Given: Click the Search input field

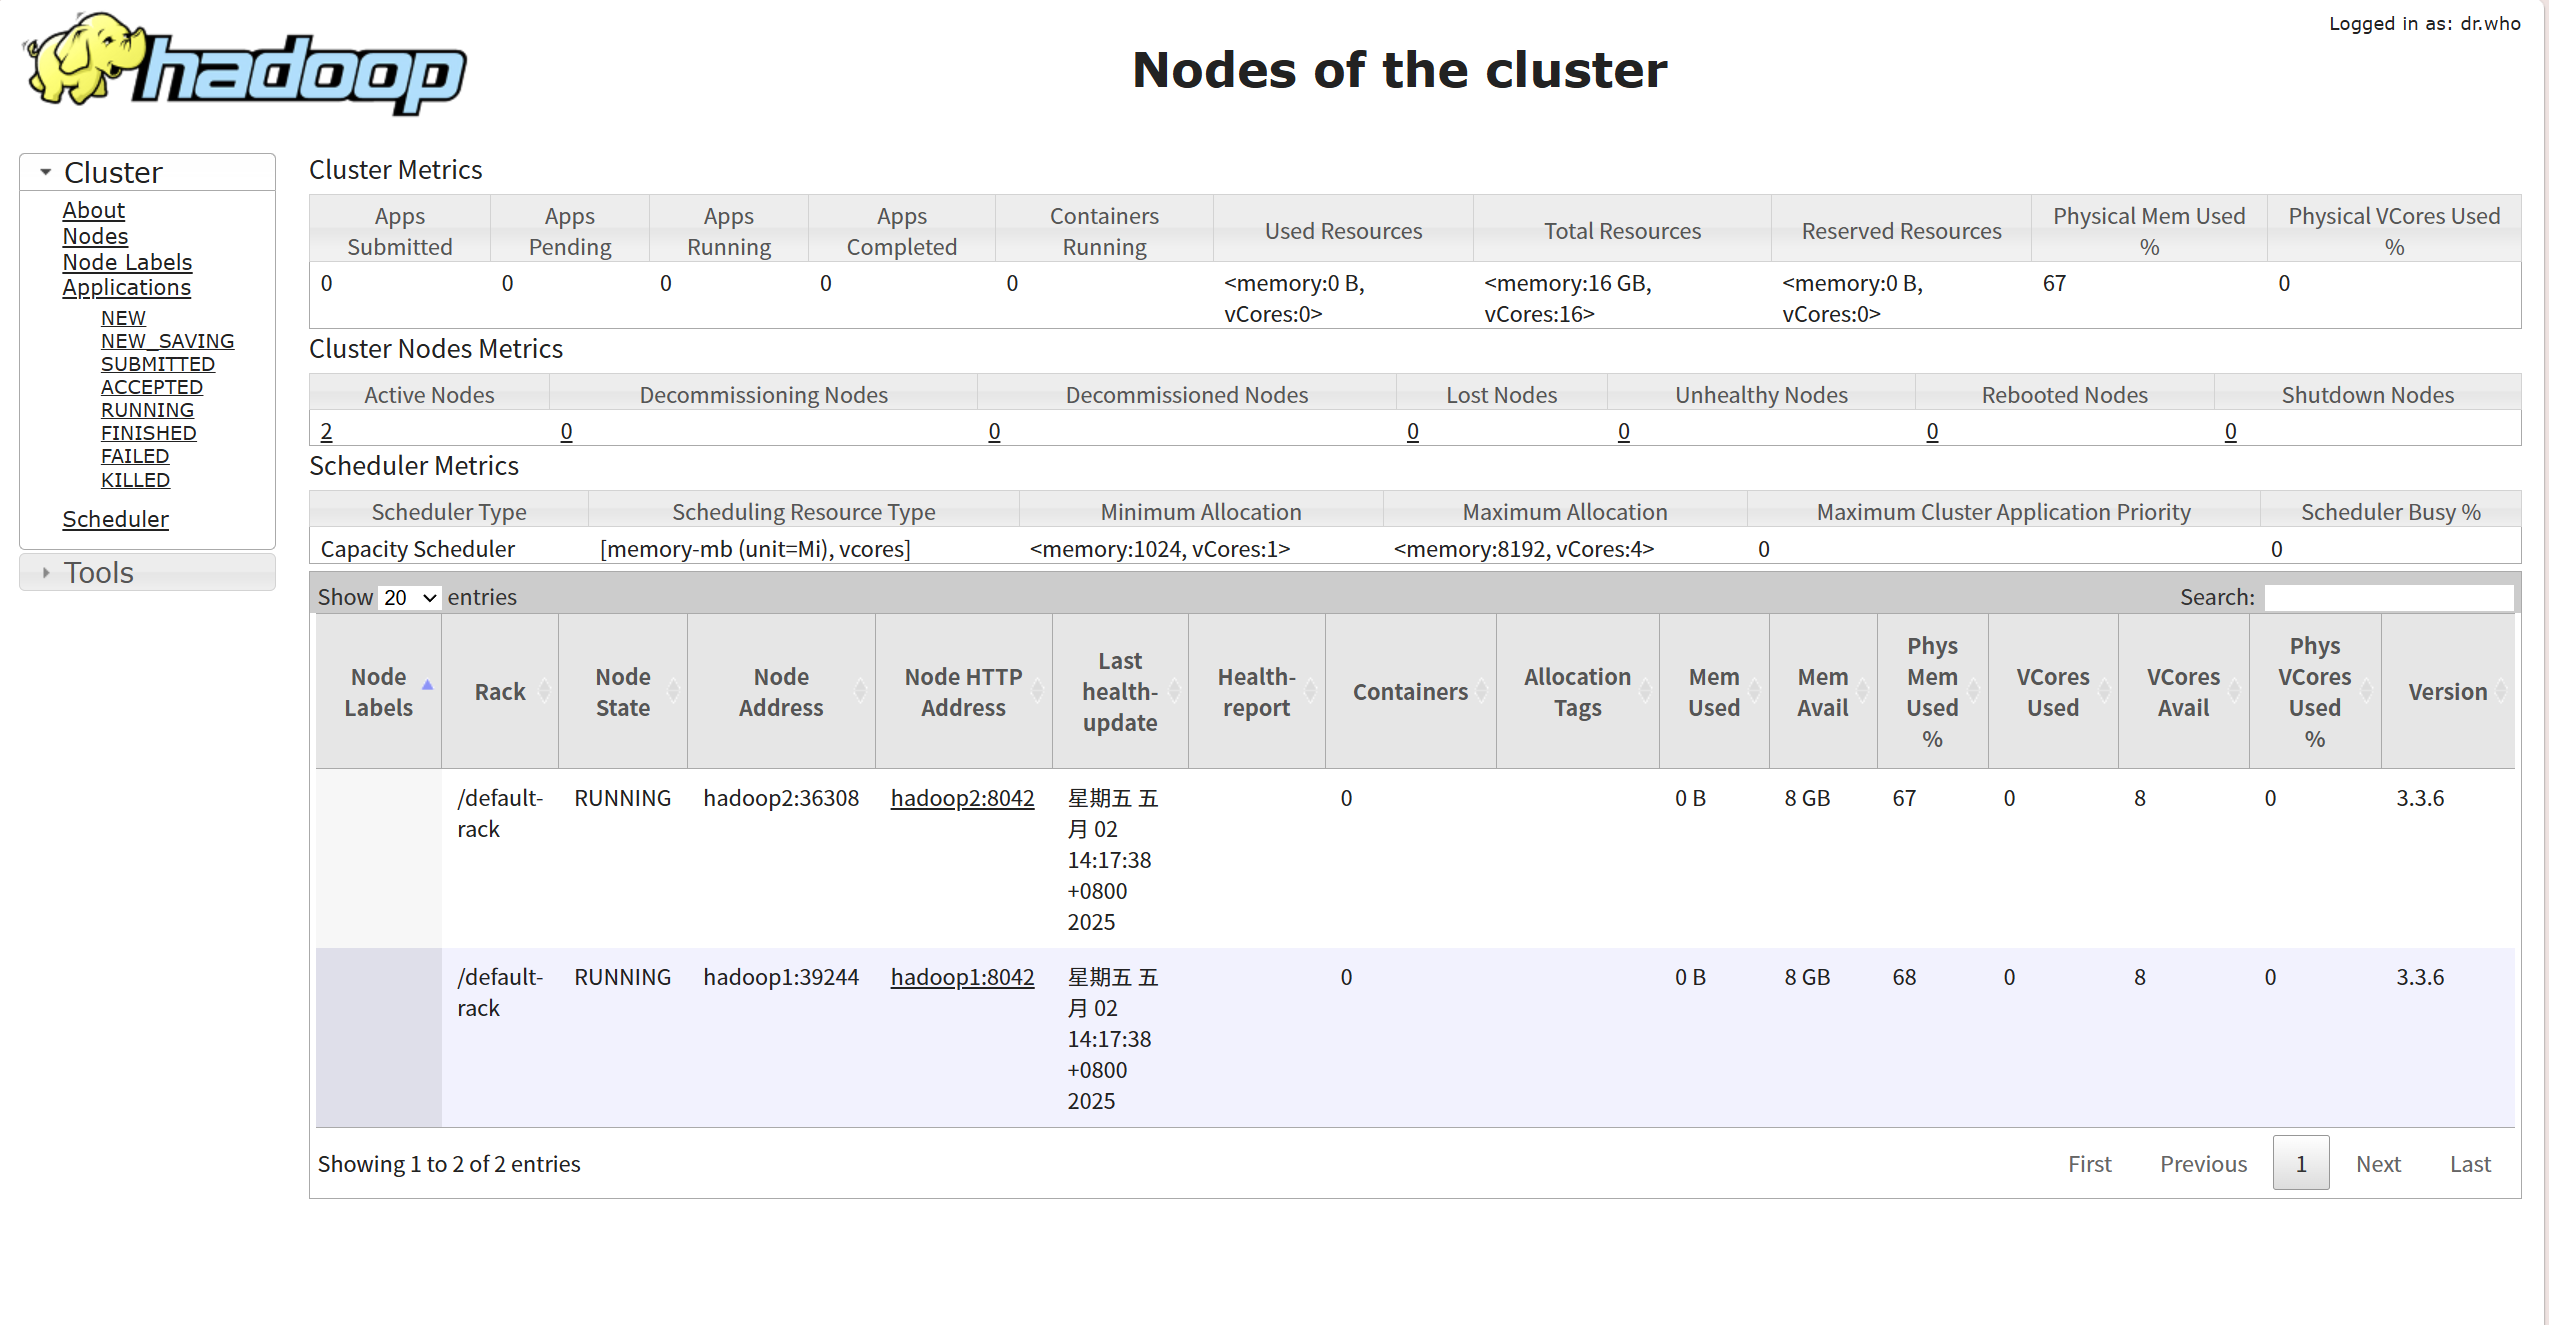Looking at the screenshot, I should pyautogui.click(x=2388, y=597).
